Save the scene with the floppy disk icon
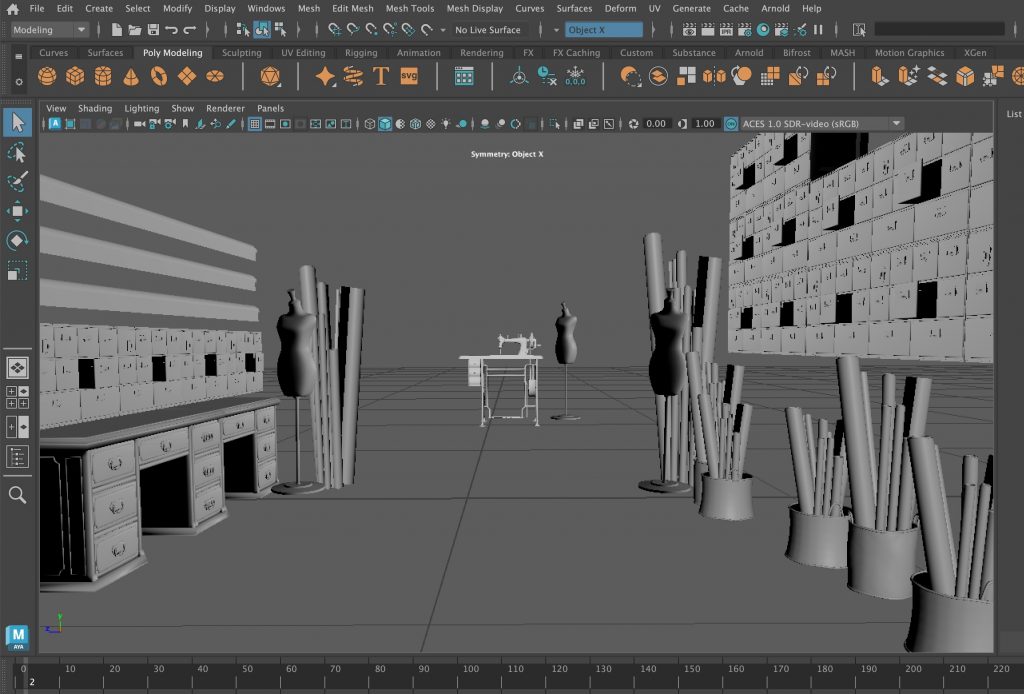Screen dimensions: 1024x694 point(153,30)
